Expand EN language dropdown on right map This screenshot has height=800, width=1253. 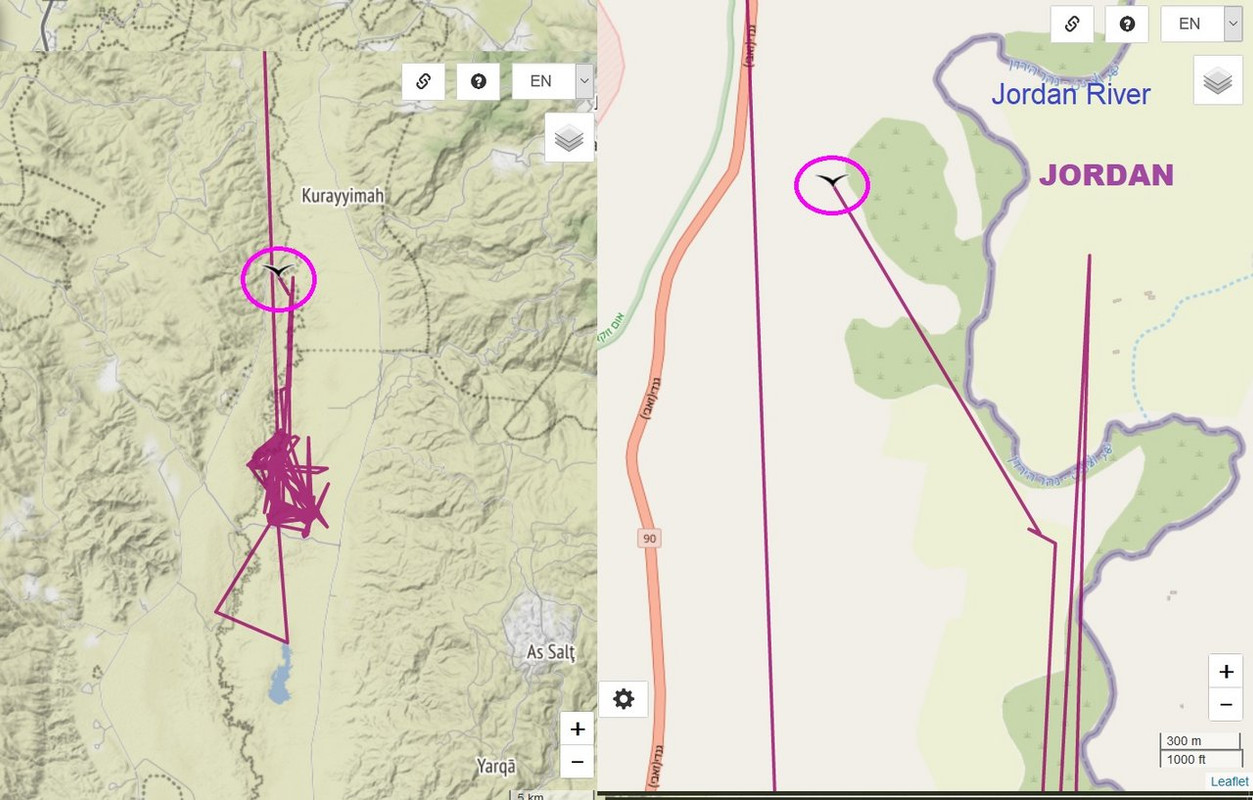click(x=1201, y=24)
